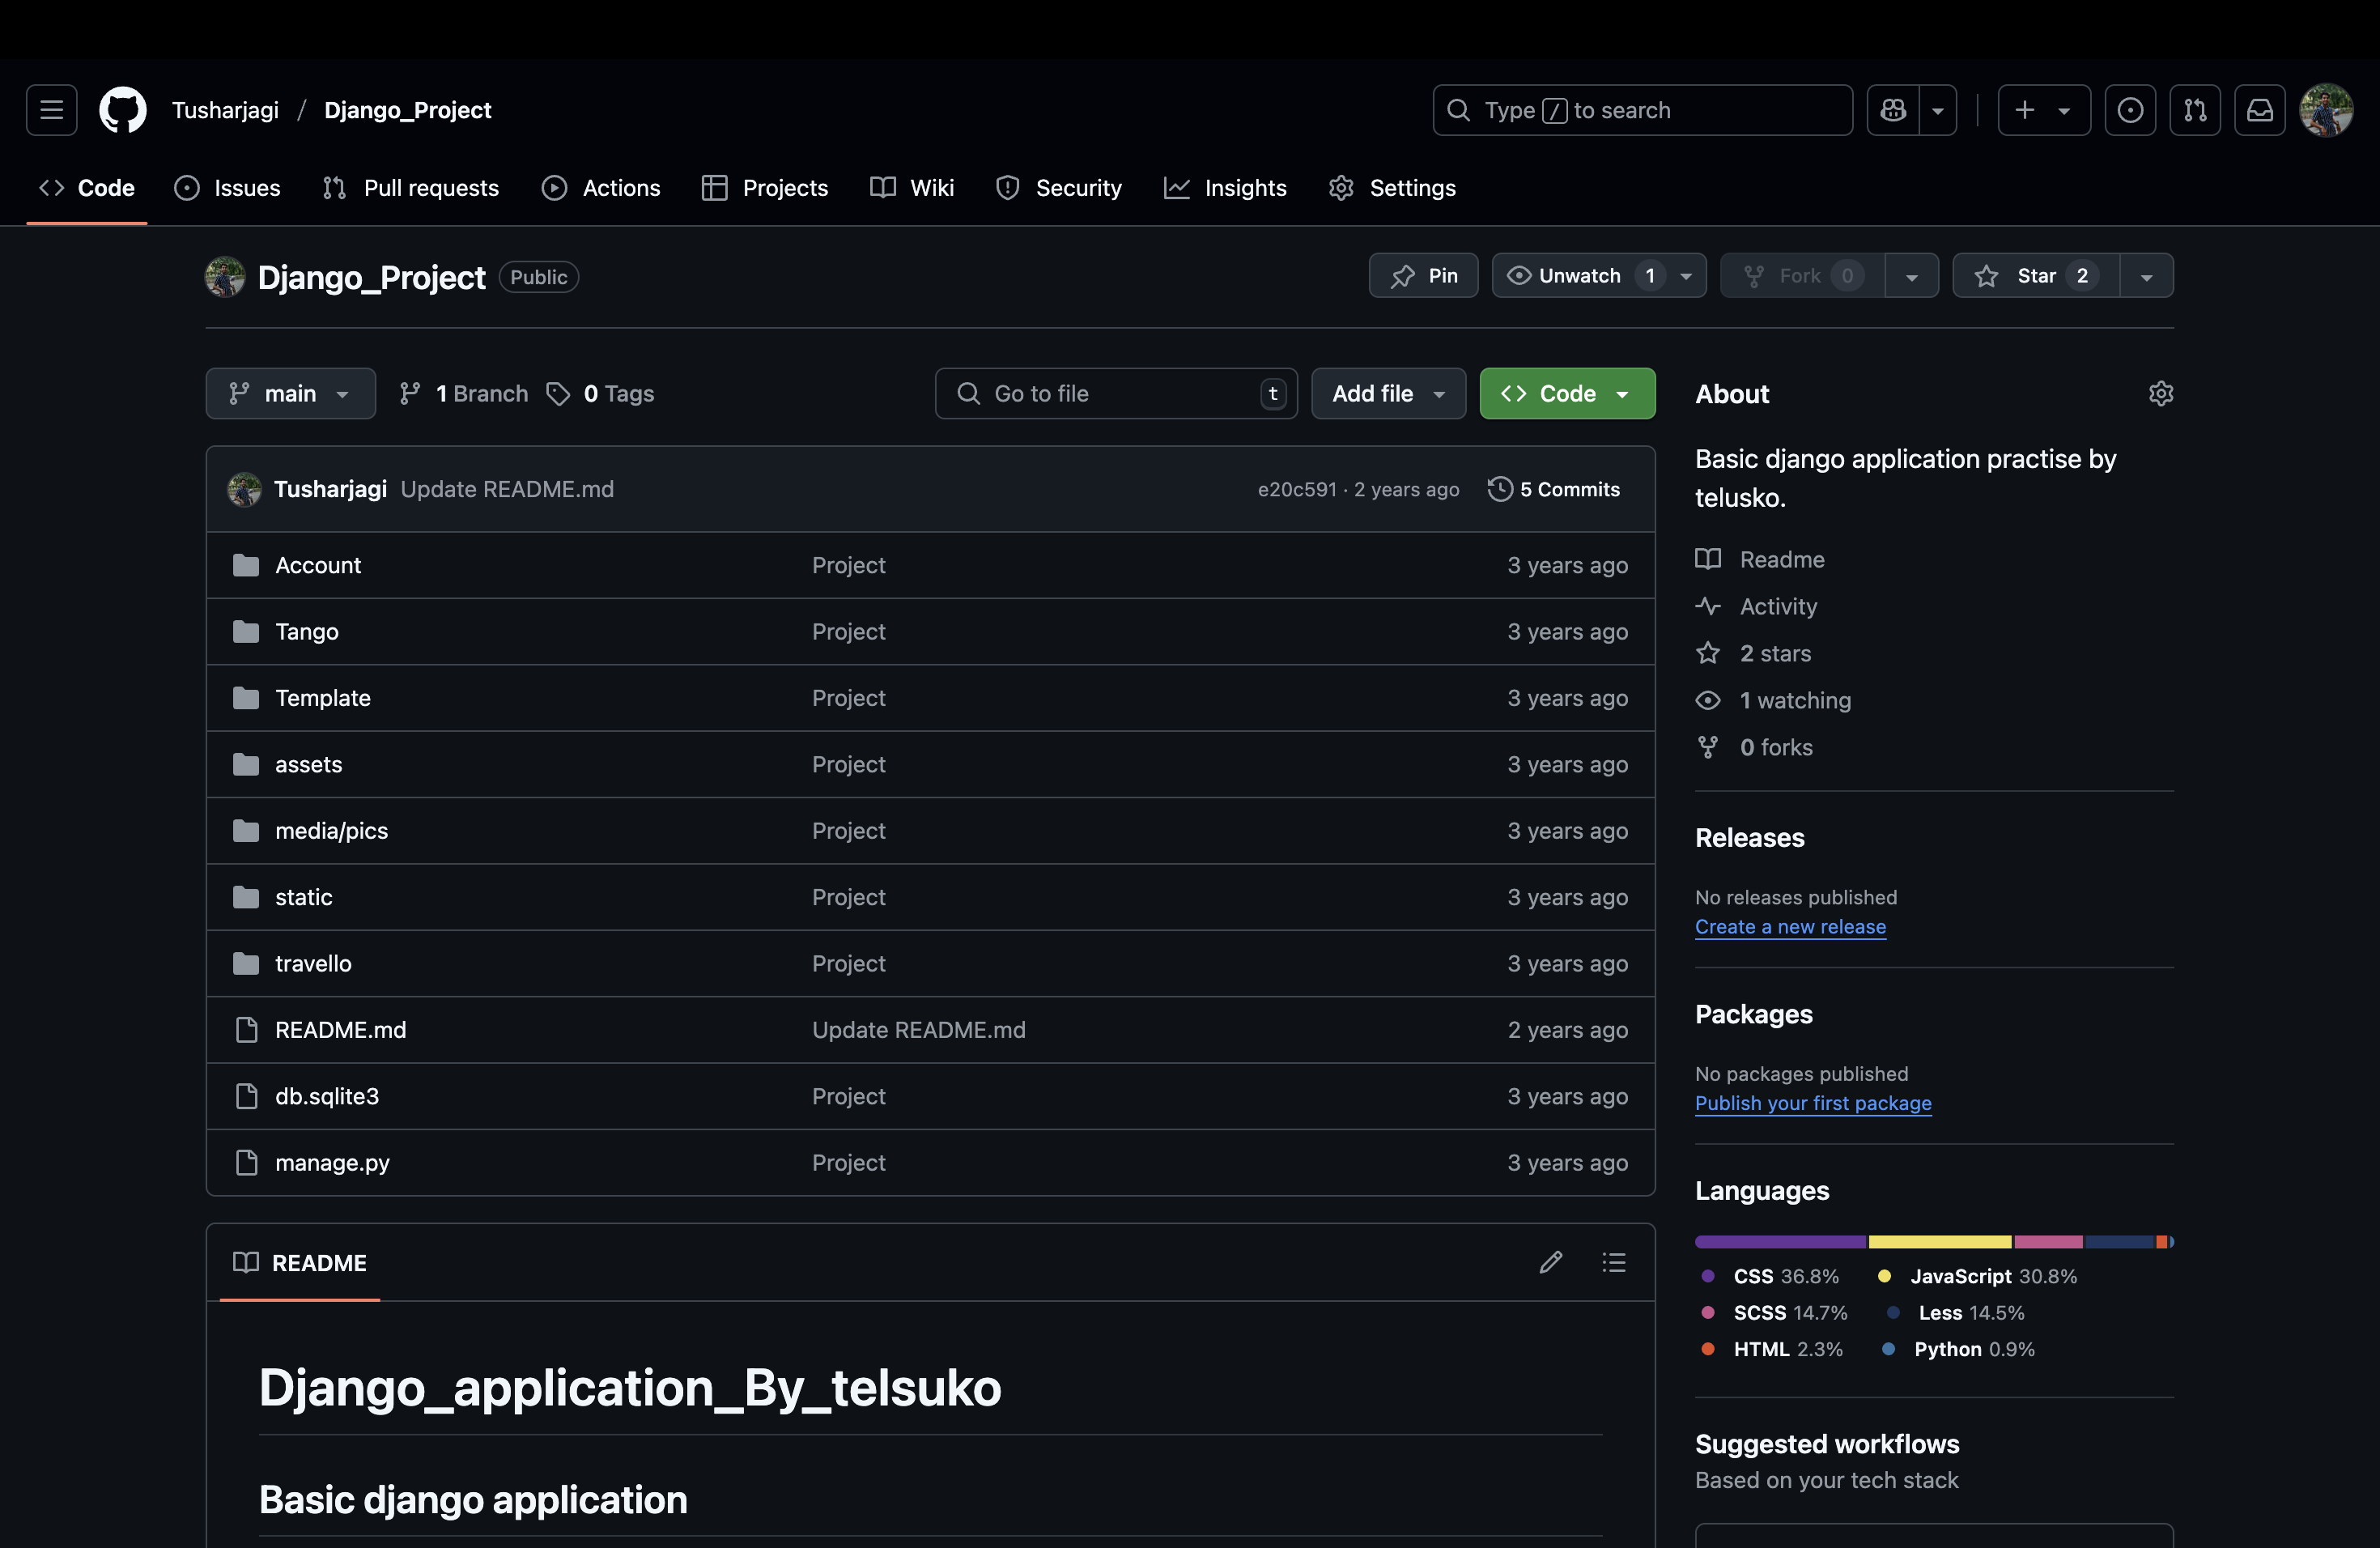Switch to the Issues tab
This screenshot has height=1548, width=2380.
227,188
